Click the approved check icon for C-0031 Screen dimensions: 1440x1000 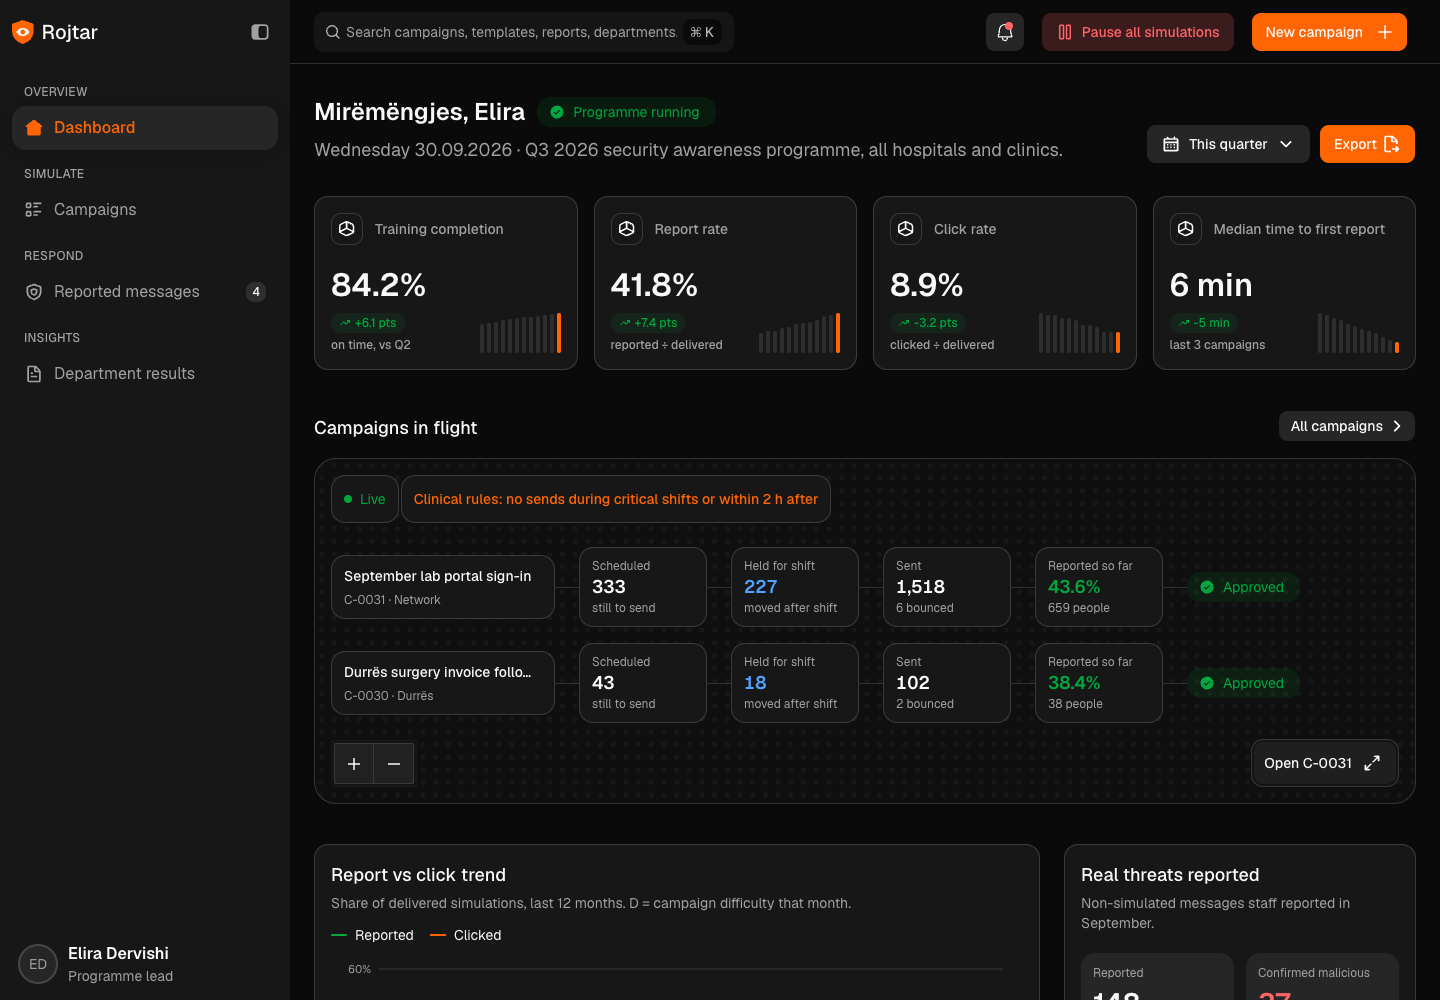(1207, 587)
